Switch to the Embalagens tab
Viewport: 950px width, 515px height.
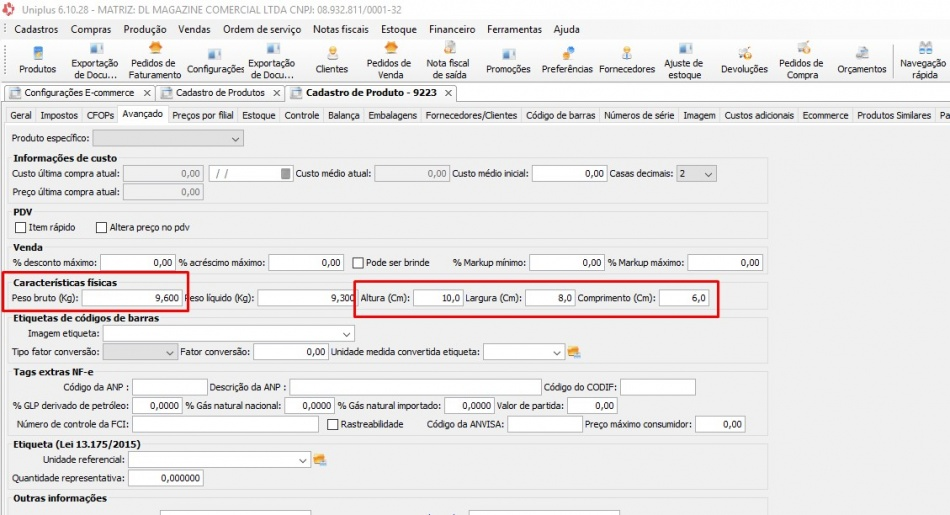click(393, 115)
